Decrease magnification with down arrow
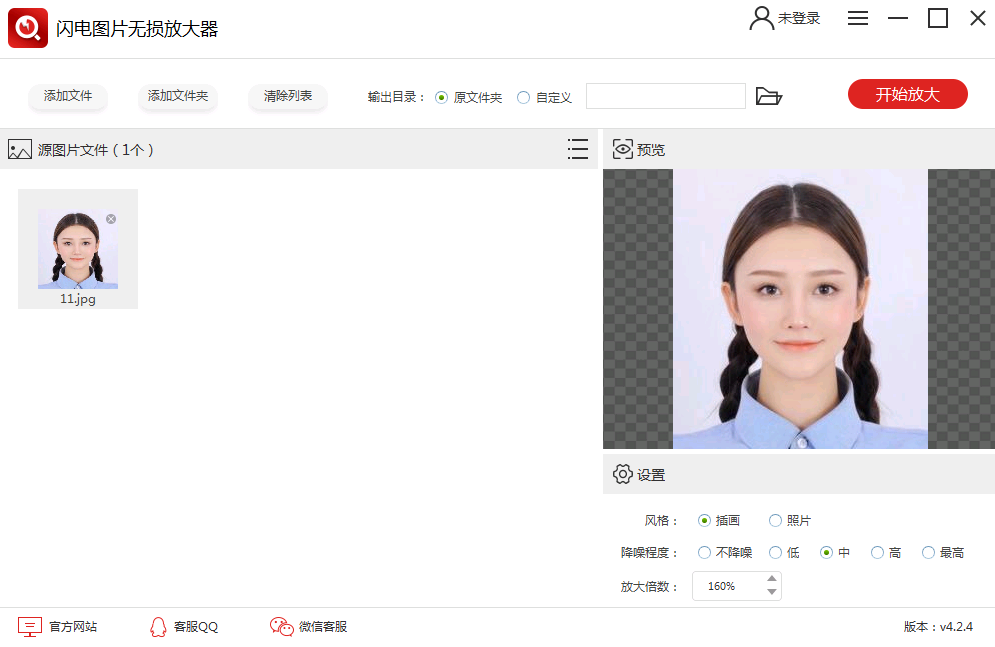Image resolution: width=995 pixels, height=647 pixels. coord(772,592)
